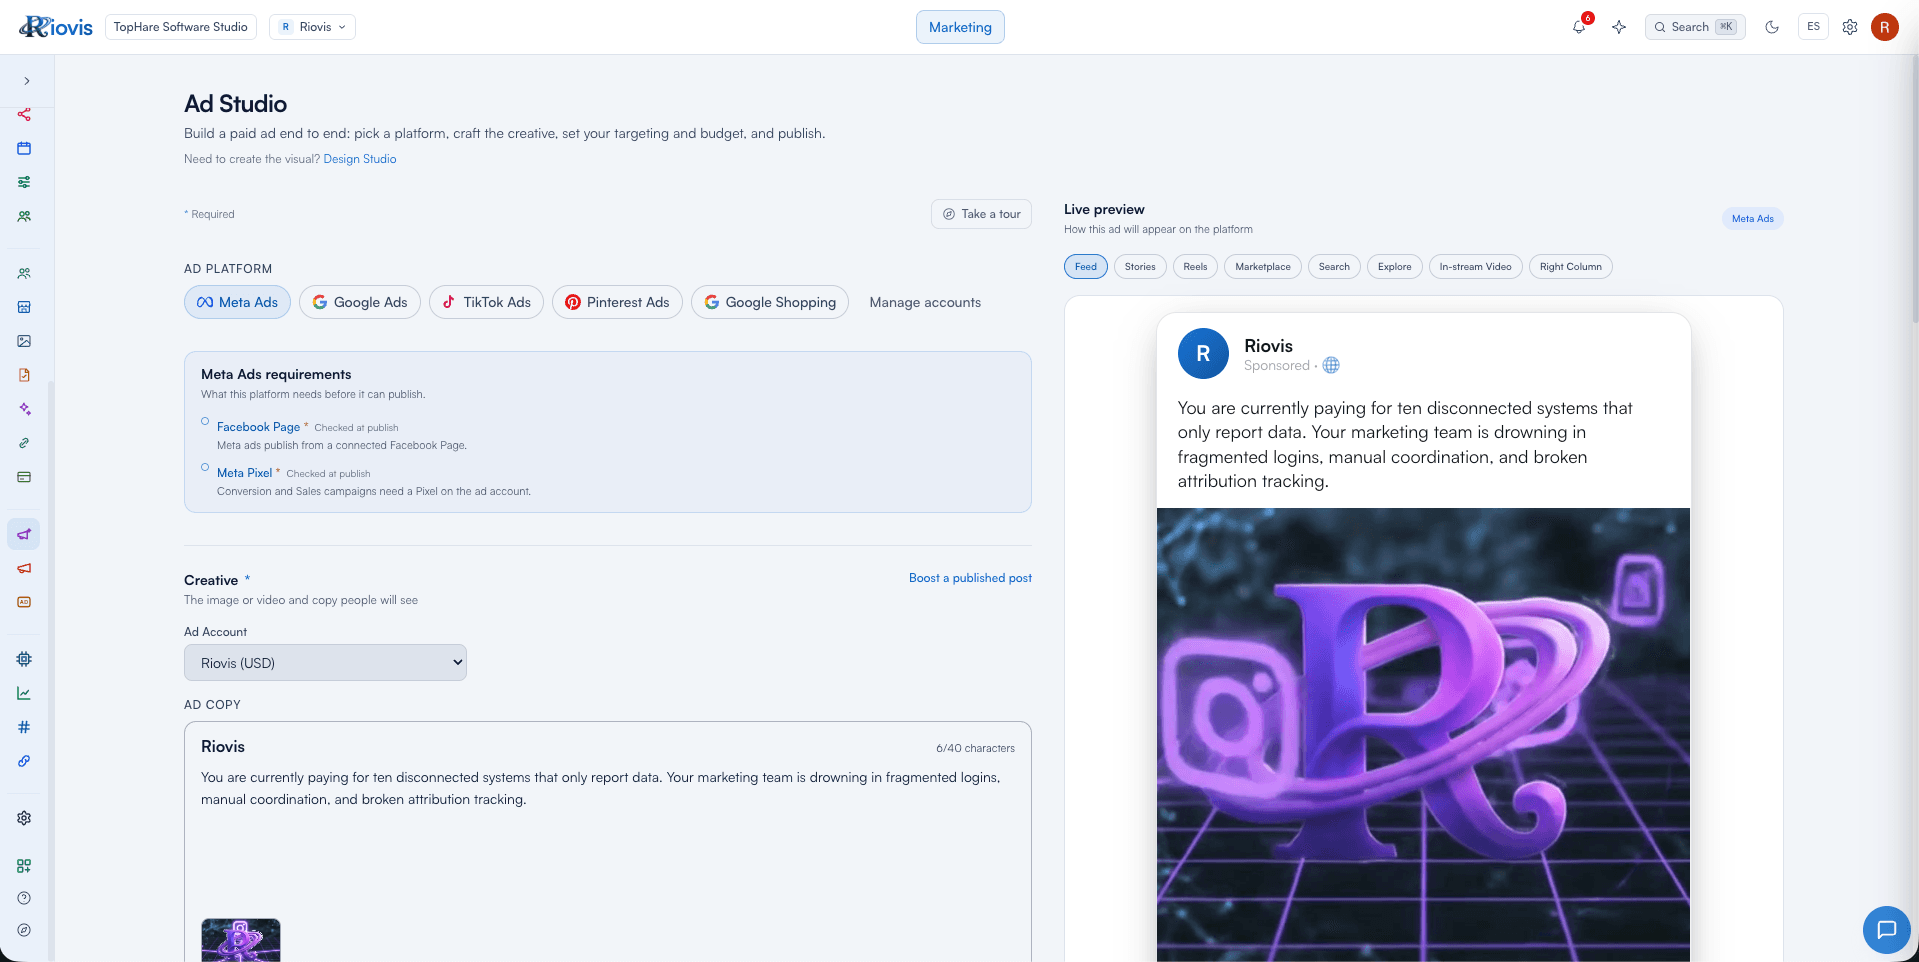Click the TopHare Software Studio selector
Image resolution: width=1919 pixels, height=962 pixels.
[x=181, y=27]
